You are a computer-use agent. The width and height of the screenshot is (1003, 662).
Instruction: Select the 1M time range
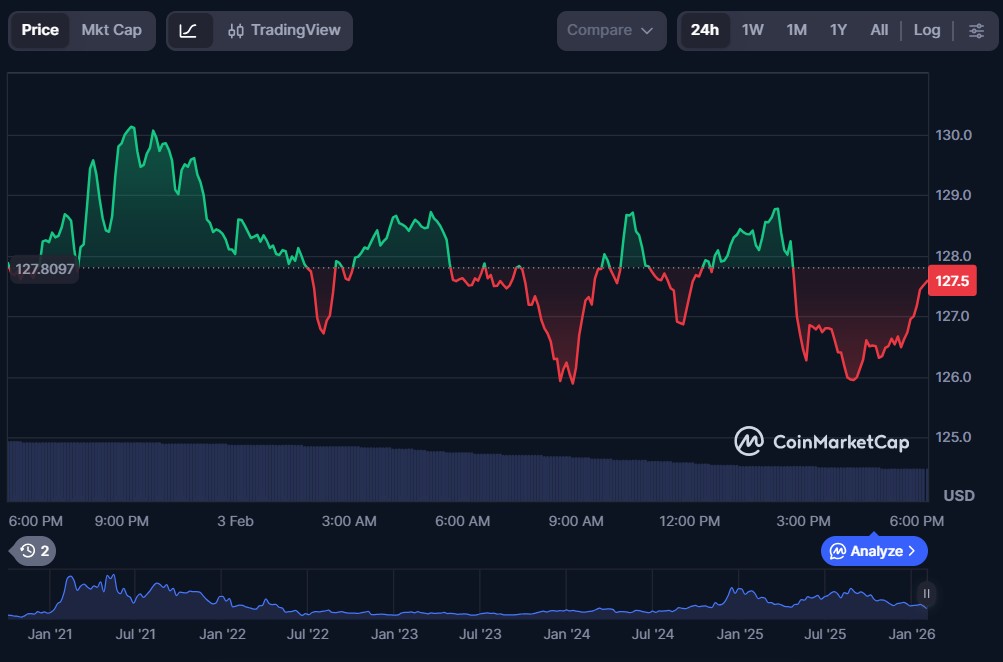pos(796,30)
